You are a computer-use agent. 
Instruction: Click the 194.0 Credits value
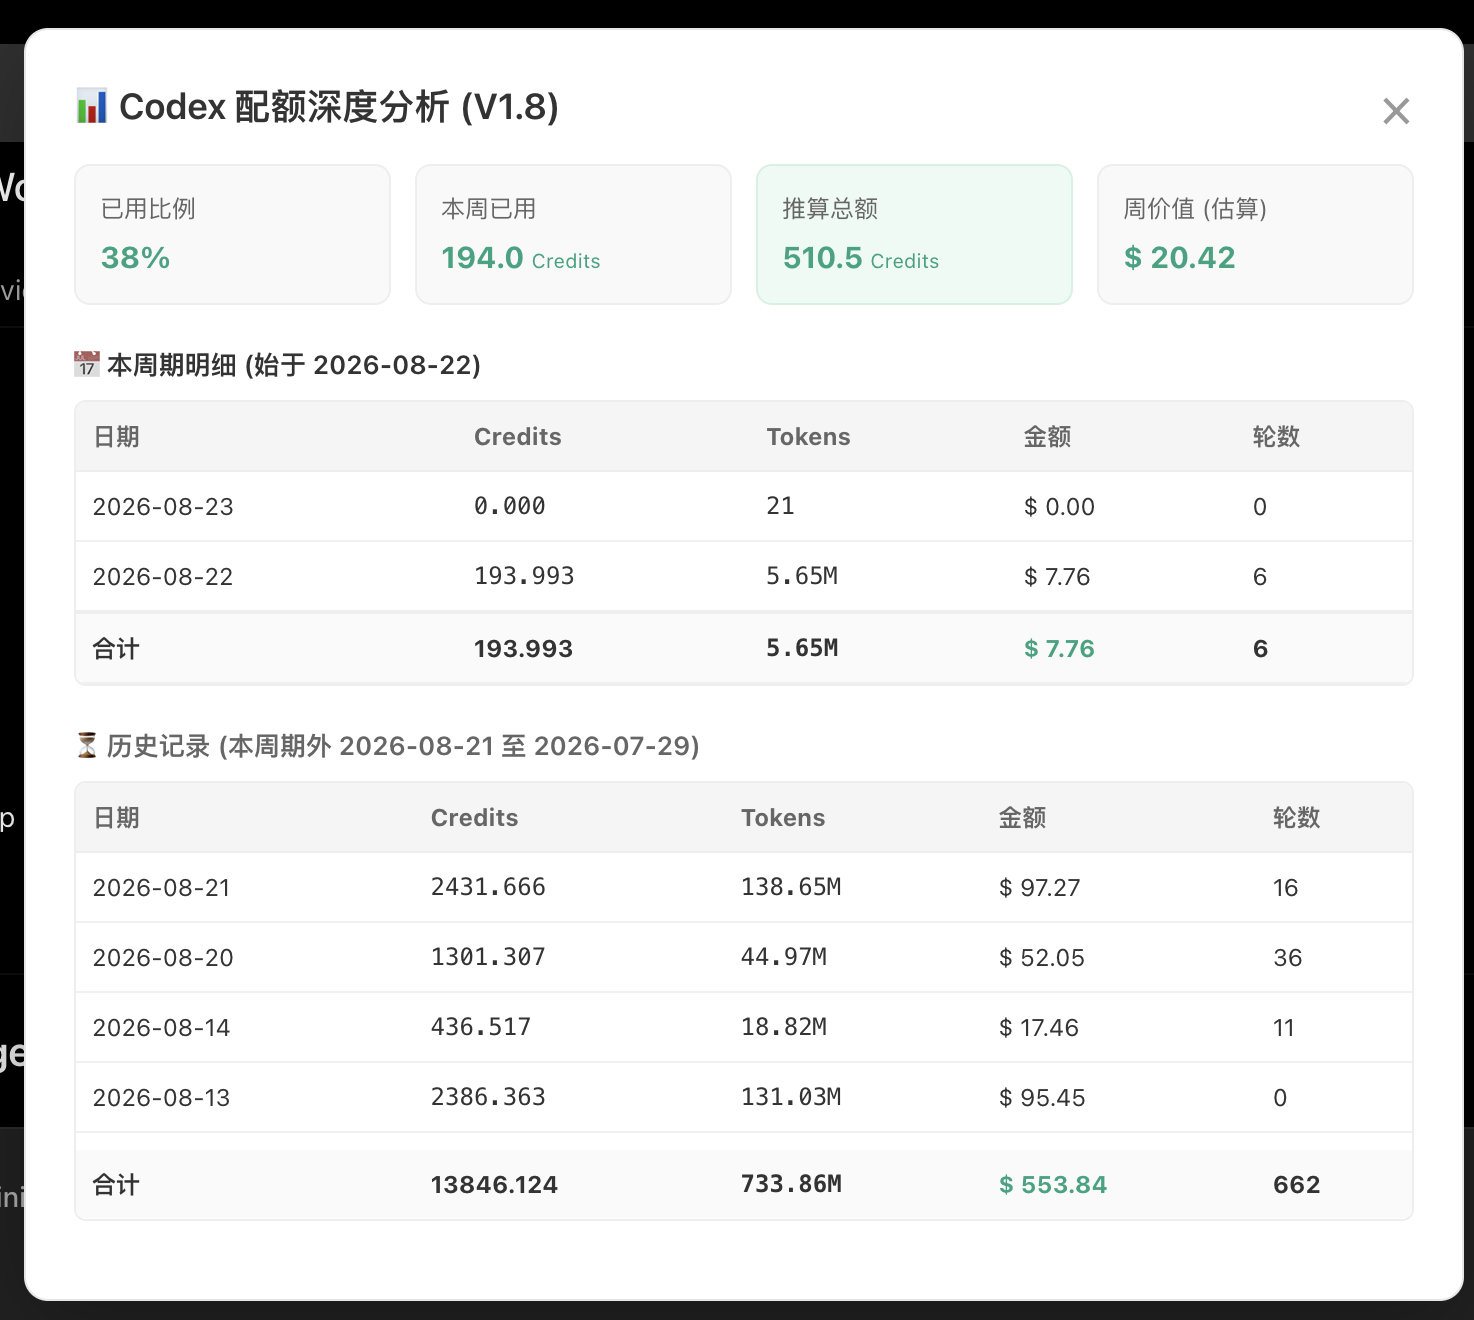click(521, 258)
